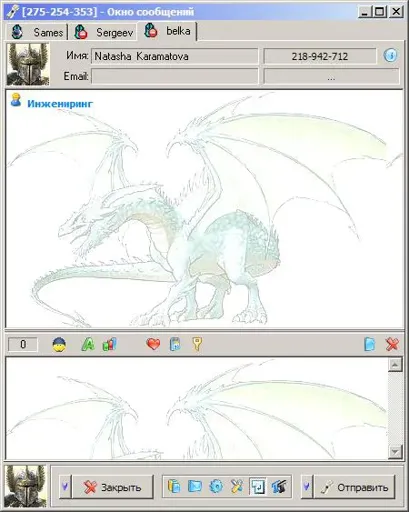Viewport: 409px width, 512px height.
Task: Click the blue clipboard icon in middle toolbar
Action: [x=175, y=344]
